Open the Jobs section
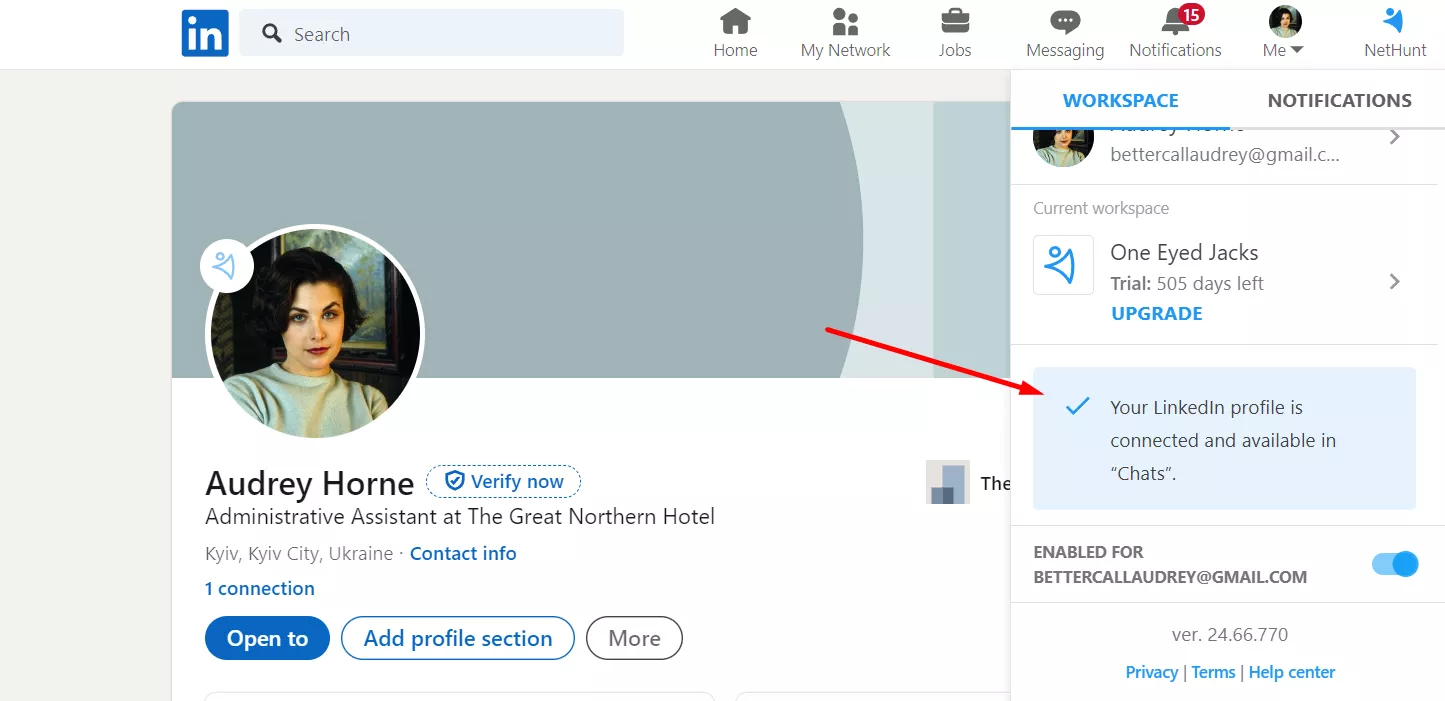The height and width of the screenshot is (701, 1445). pyautogui.click(x=955, y=33)
